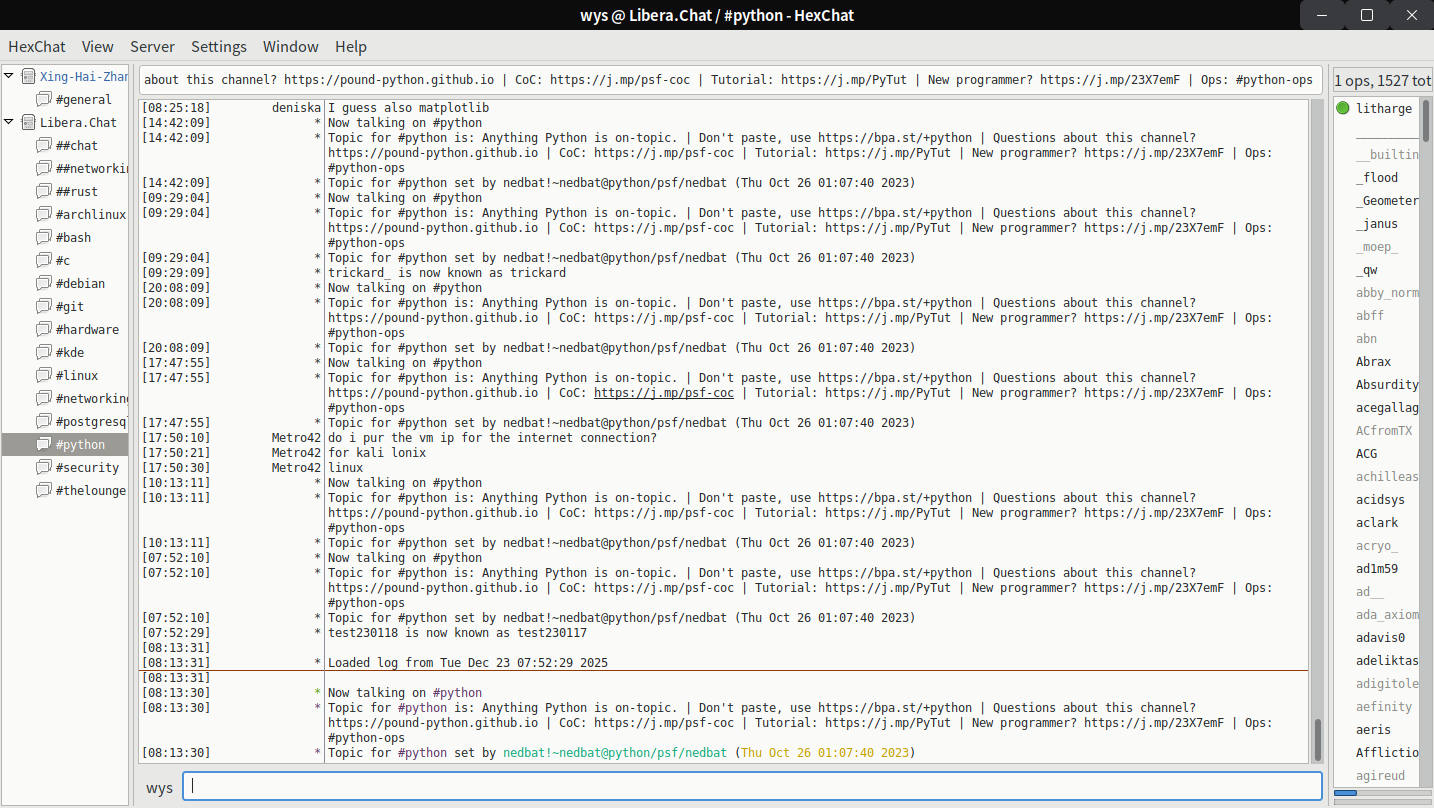Screen dimensions: 1434x808
Task: Open the Window menu
Action: point(290,47)
